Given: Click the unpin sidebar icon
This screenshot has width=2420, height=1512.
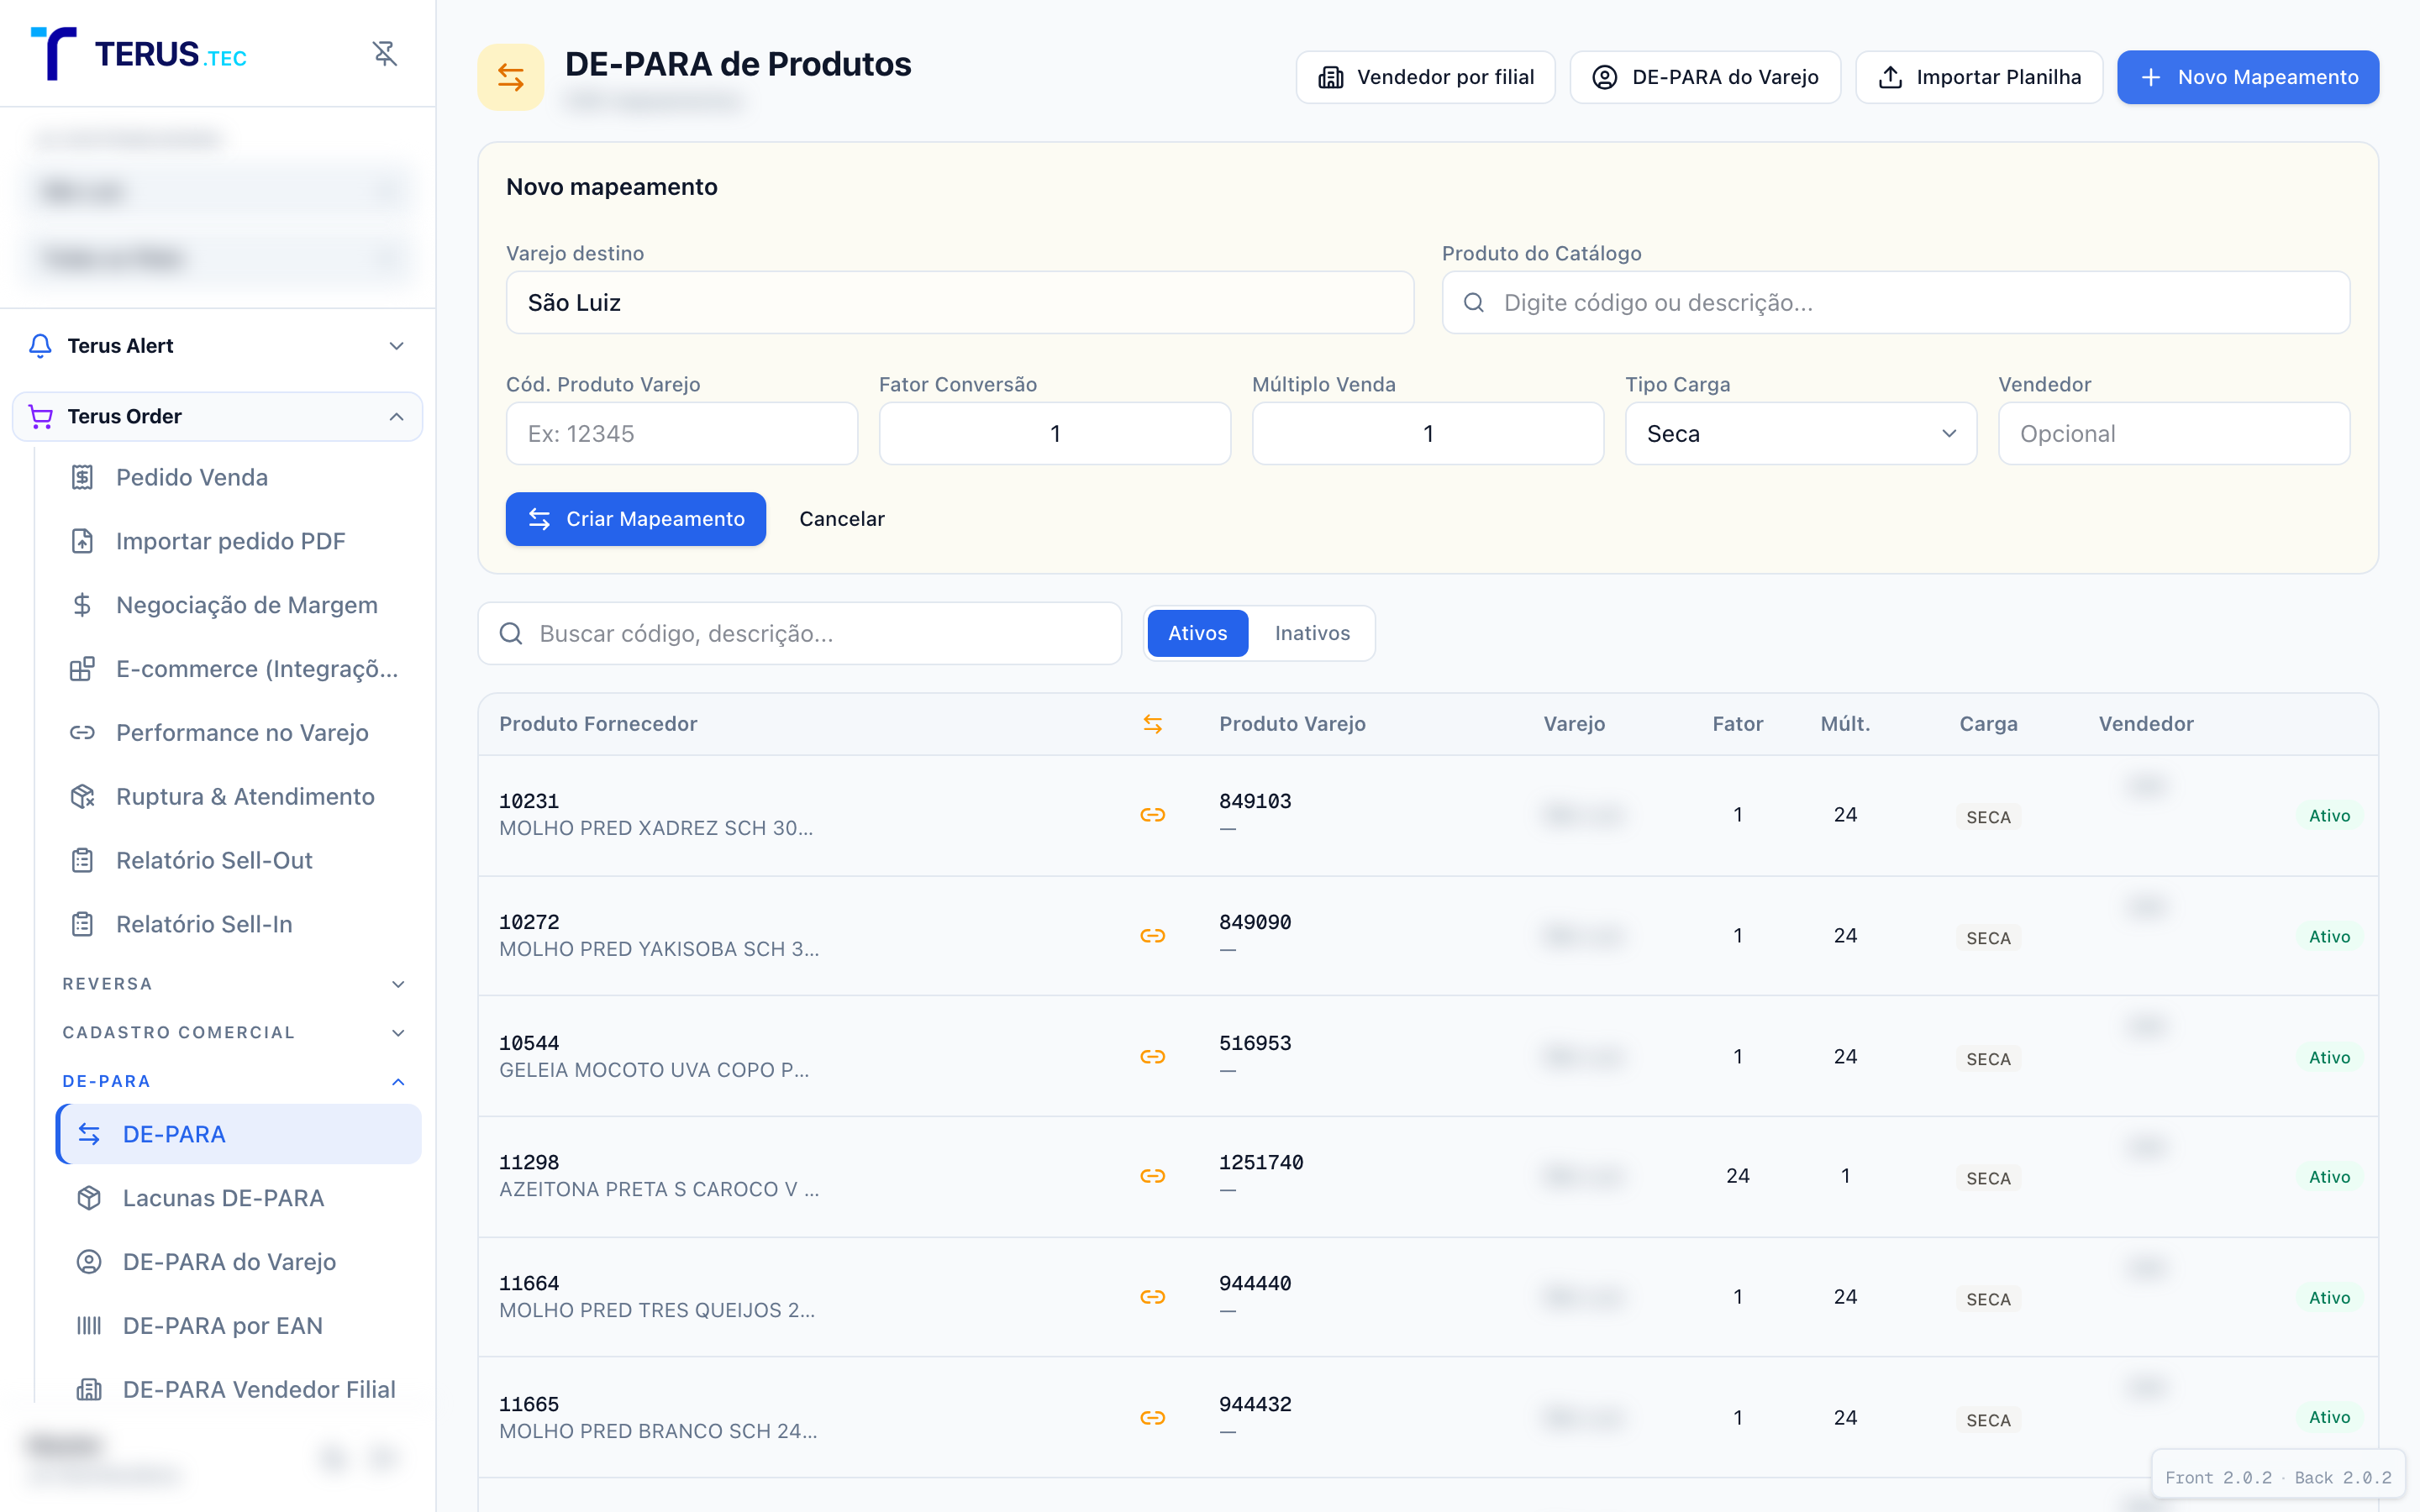Looking at the screenshot, I should point(385,53).
